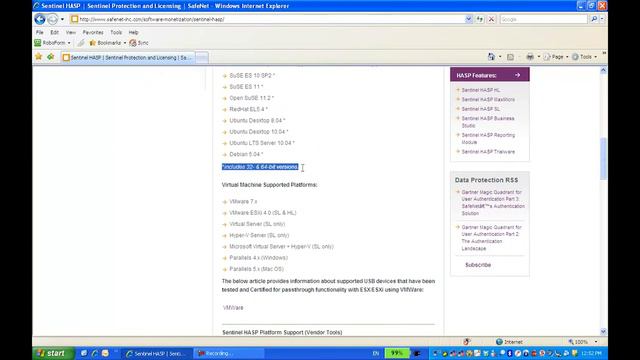
Task: Click the popup blocker status bar icon
Action: coord(467,342)
